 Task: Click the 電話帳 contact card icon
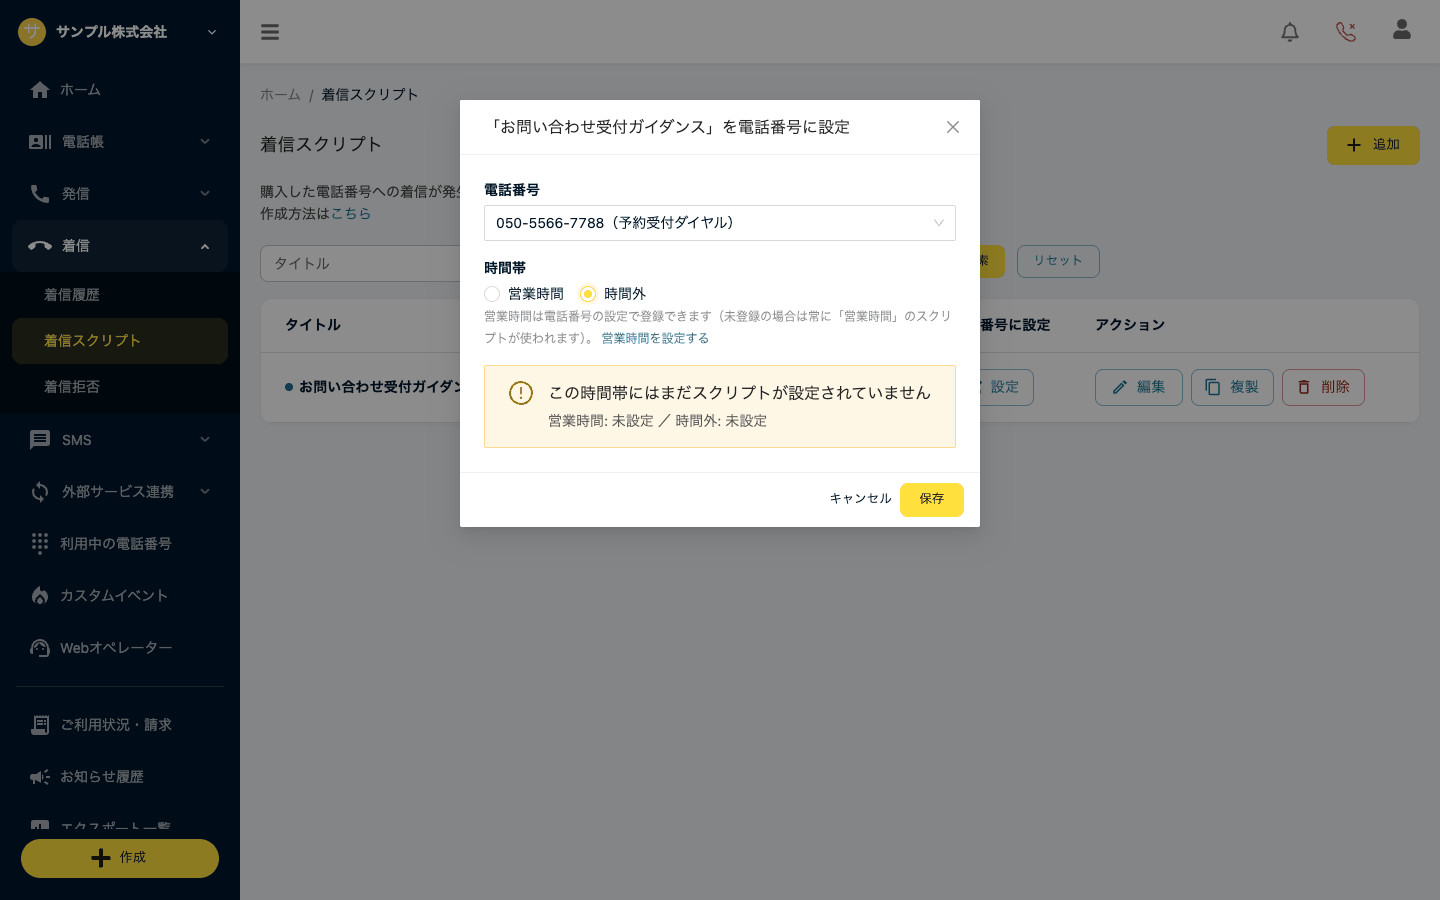pos(40,142)
